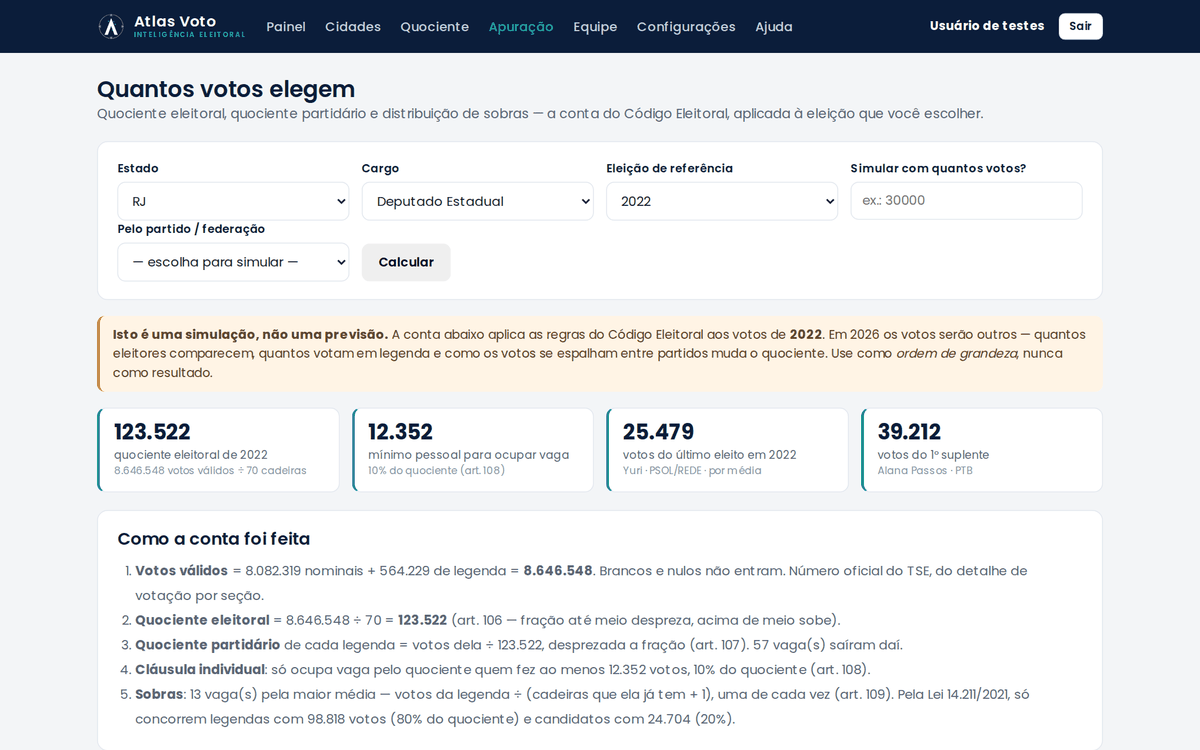Click the text Alana Passos · PTB
Image resolution: width=1200 pixels, height=750 pixels.
(925, 471)
